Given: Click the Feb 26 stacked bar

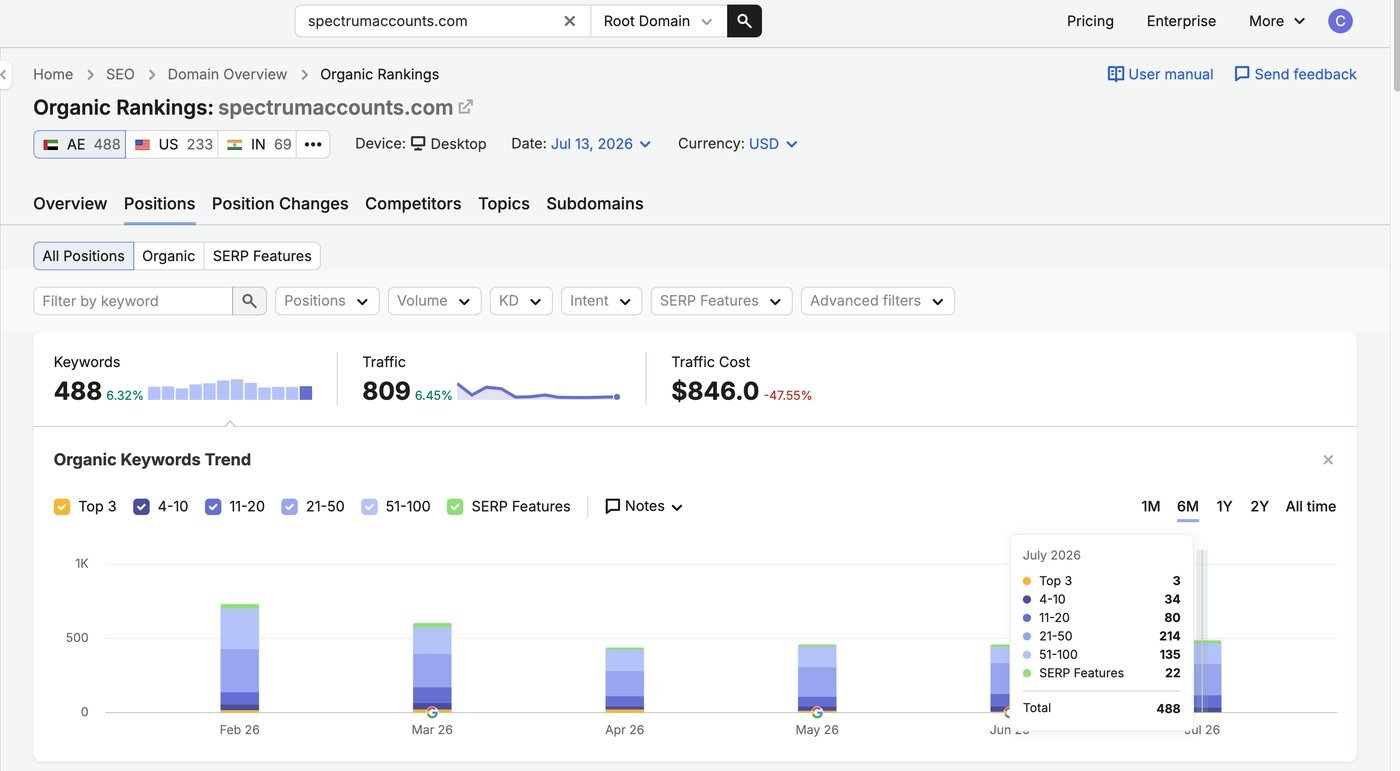Looking at the screenshot, I should pyautogui.click(x=240, y=658).
